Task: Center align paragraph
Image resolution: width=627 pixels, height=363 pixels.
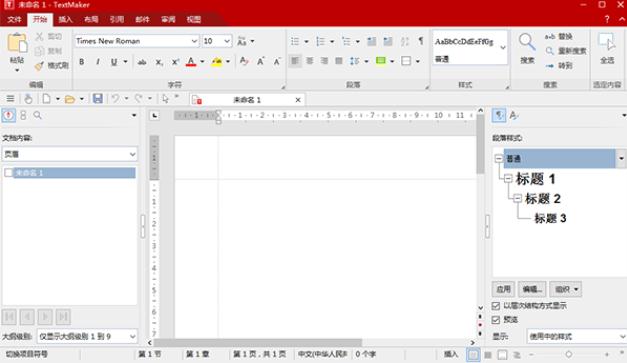Action: click(310, 61)
